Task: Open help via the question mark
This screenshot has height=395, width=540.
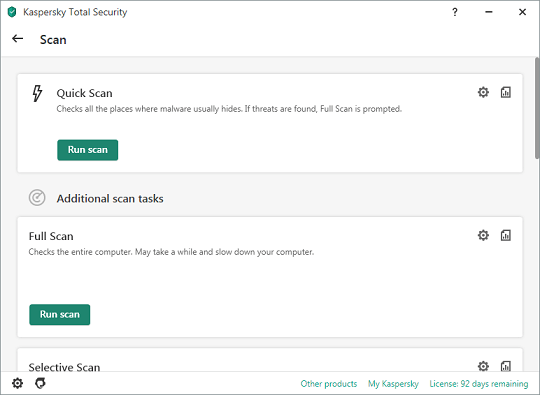Action: pos(455,12)
